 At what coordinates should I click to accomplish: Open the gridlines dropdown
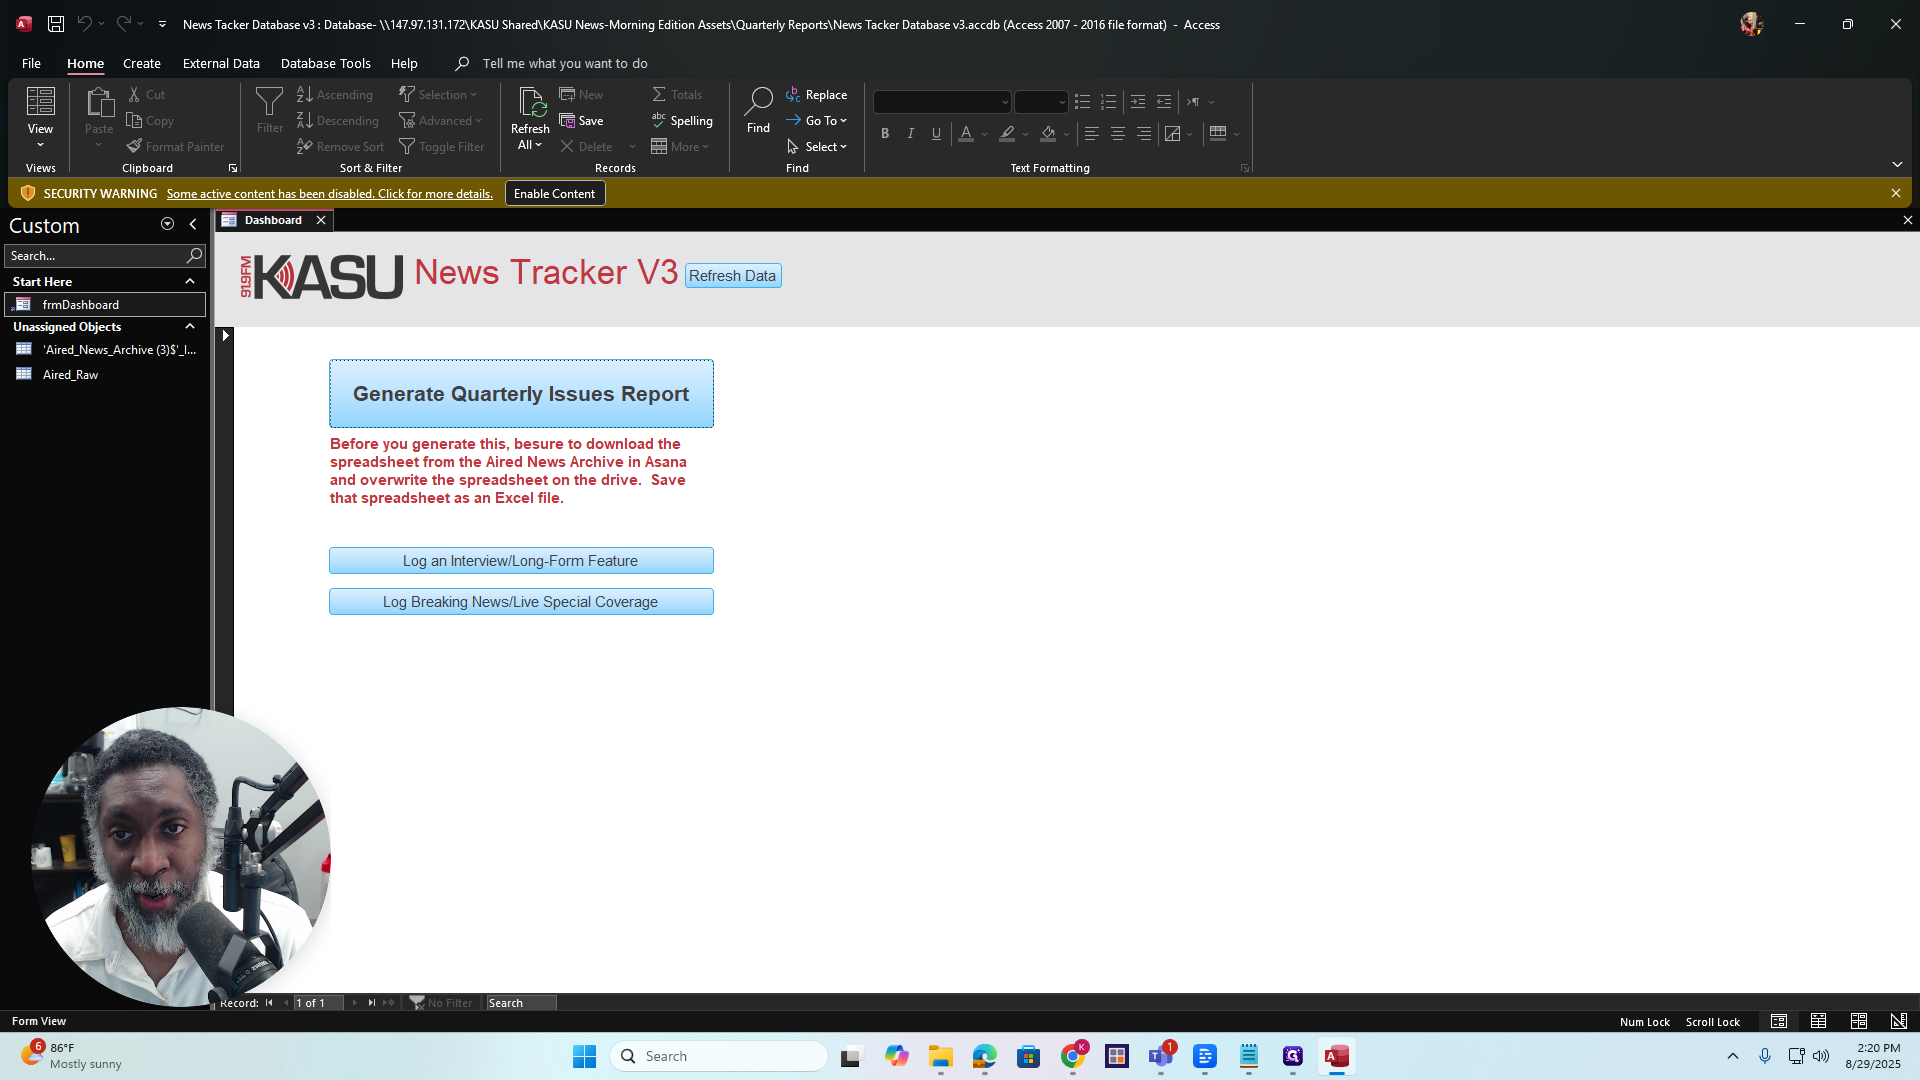pyautogui.click(x=1236, y=133)
